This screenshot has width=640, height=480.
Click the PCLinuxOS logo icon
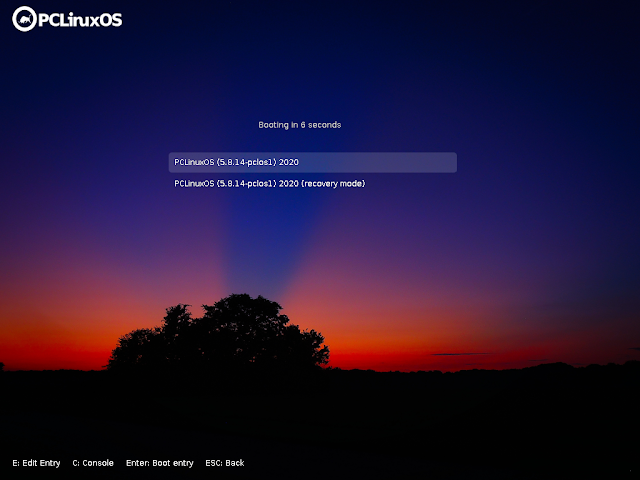[x=24, y=19]
